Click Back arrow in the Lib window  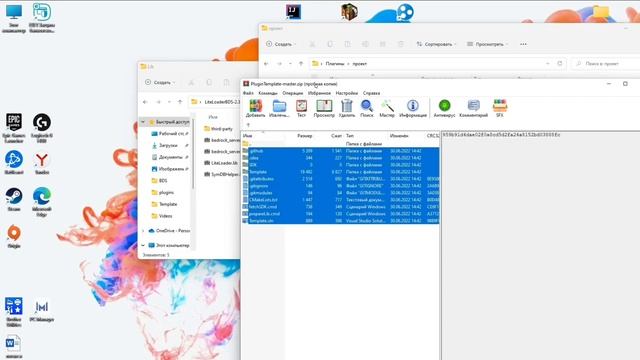pyautogui.click(x=145, y=102)
